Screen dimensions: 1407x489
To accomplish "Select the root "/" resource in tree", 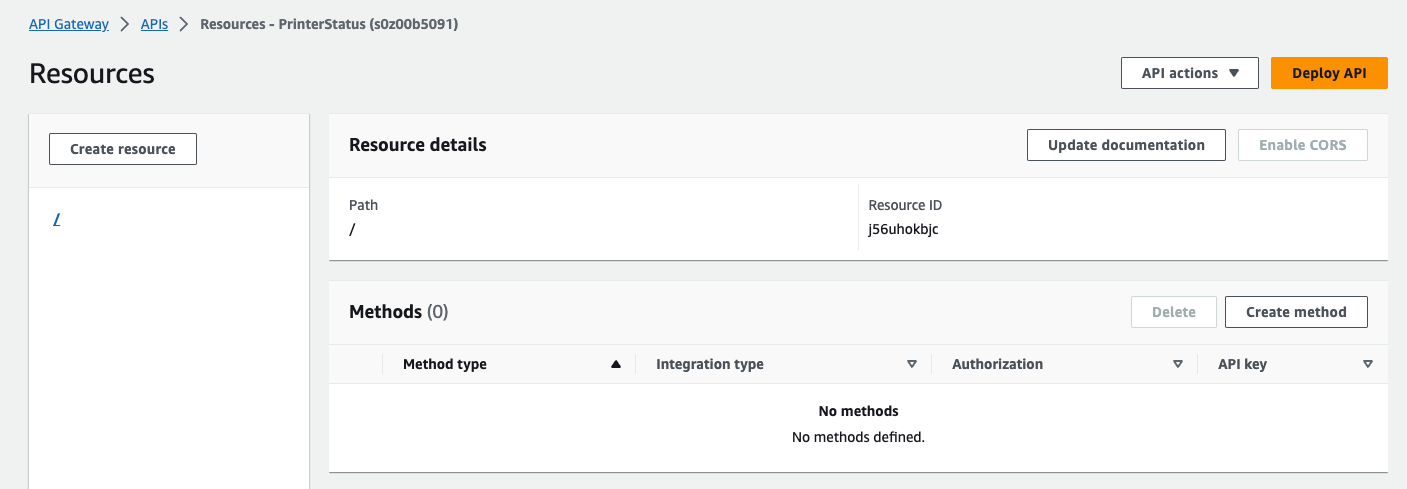I will coord(57,220).
